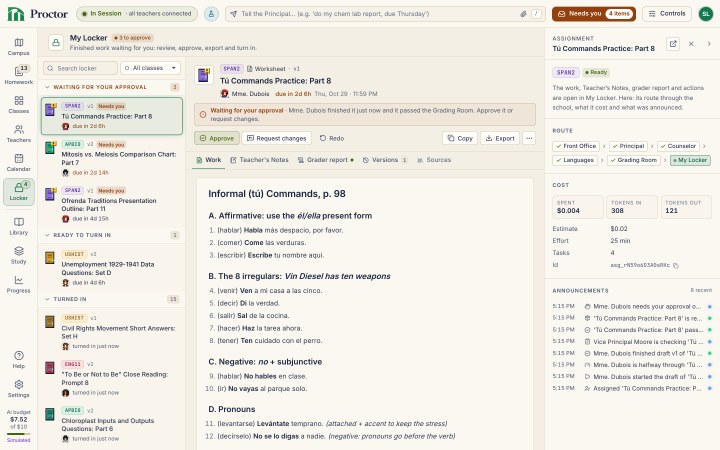Select the Locker sidebar icon
This screenshot has width=720, height=450.
(18, 191)
